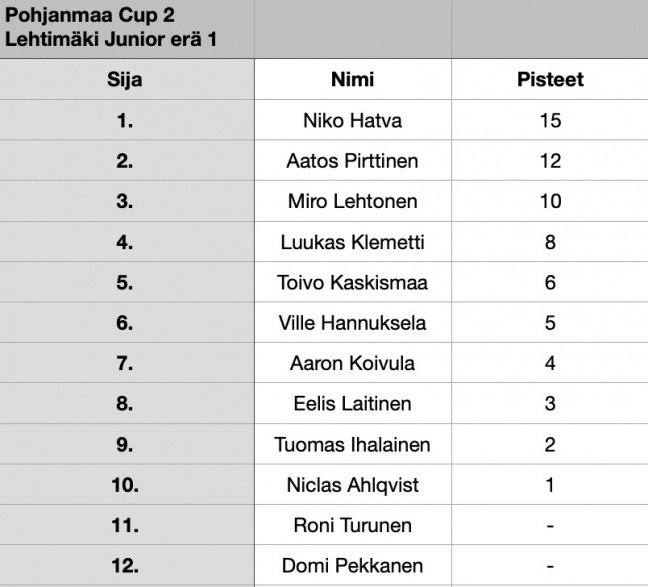This screenshot has height=587, width=648.
Task: Click the Aaron Koivula name cell
Action: (353, 363)
